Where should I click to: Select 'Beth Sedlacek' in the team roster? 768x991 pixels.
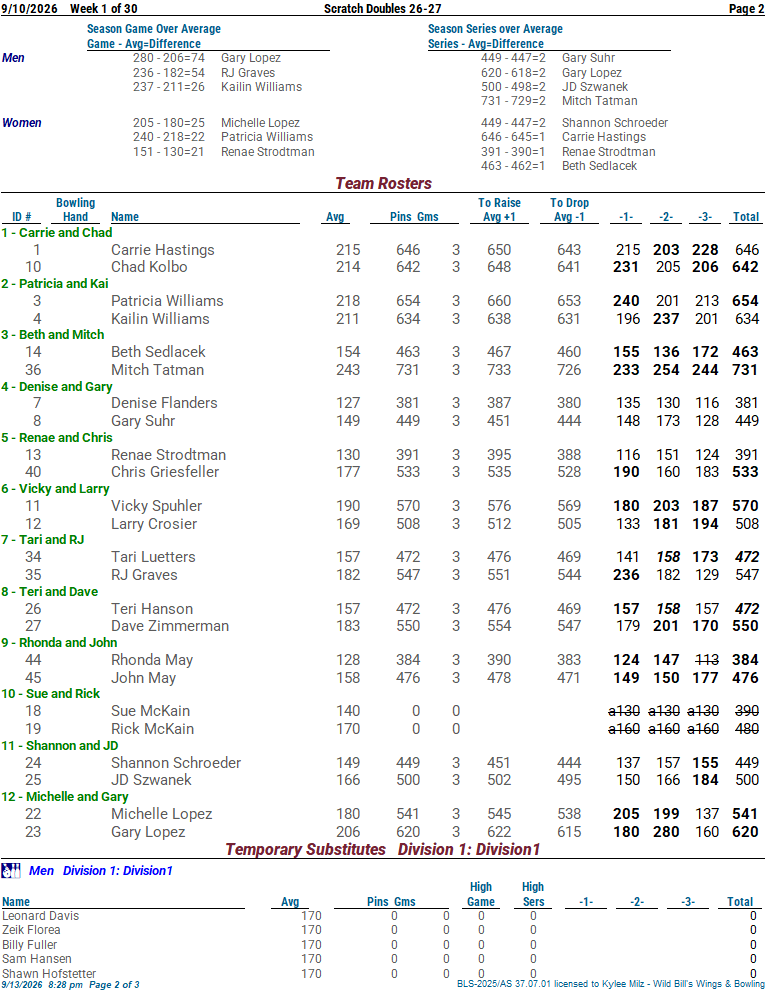tap(158, 351)
